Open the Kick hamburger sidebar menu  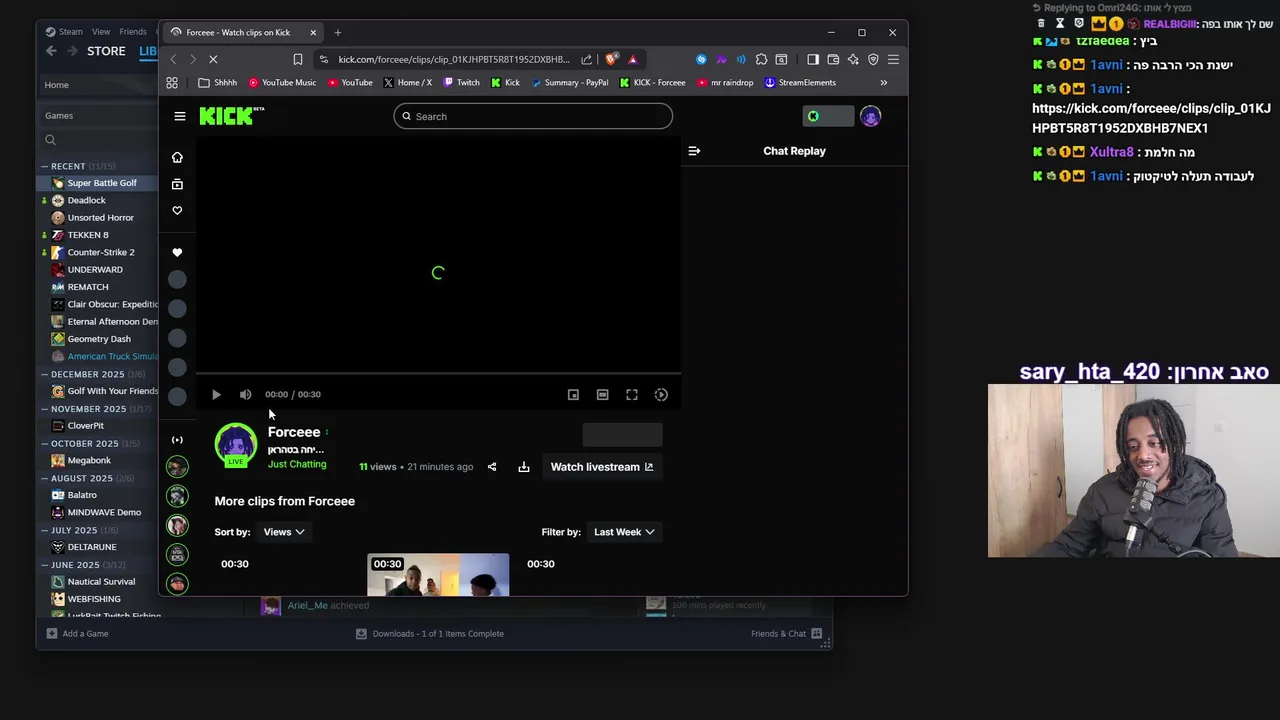(x=180, y=116)
